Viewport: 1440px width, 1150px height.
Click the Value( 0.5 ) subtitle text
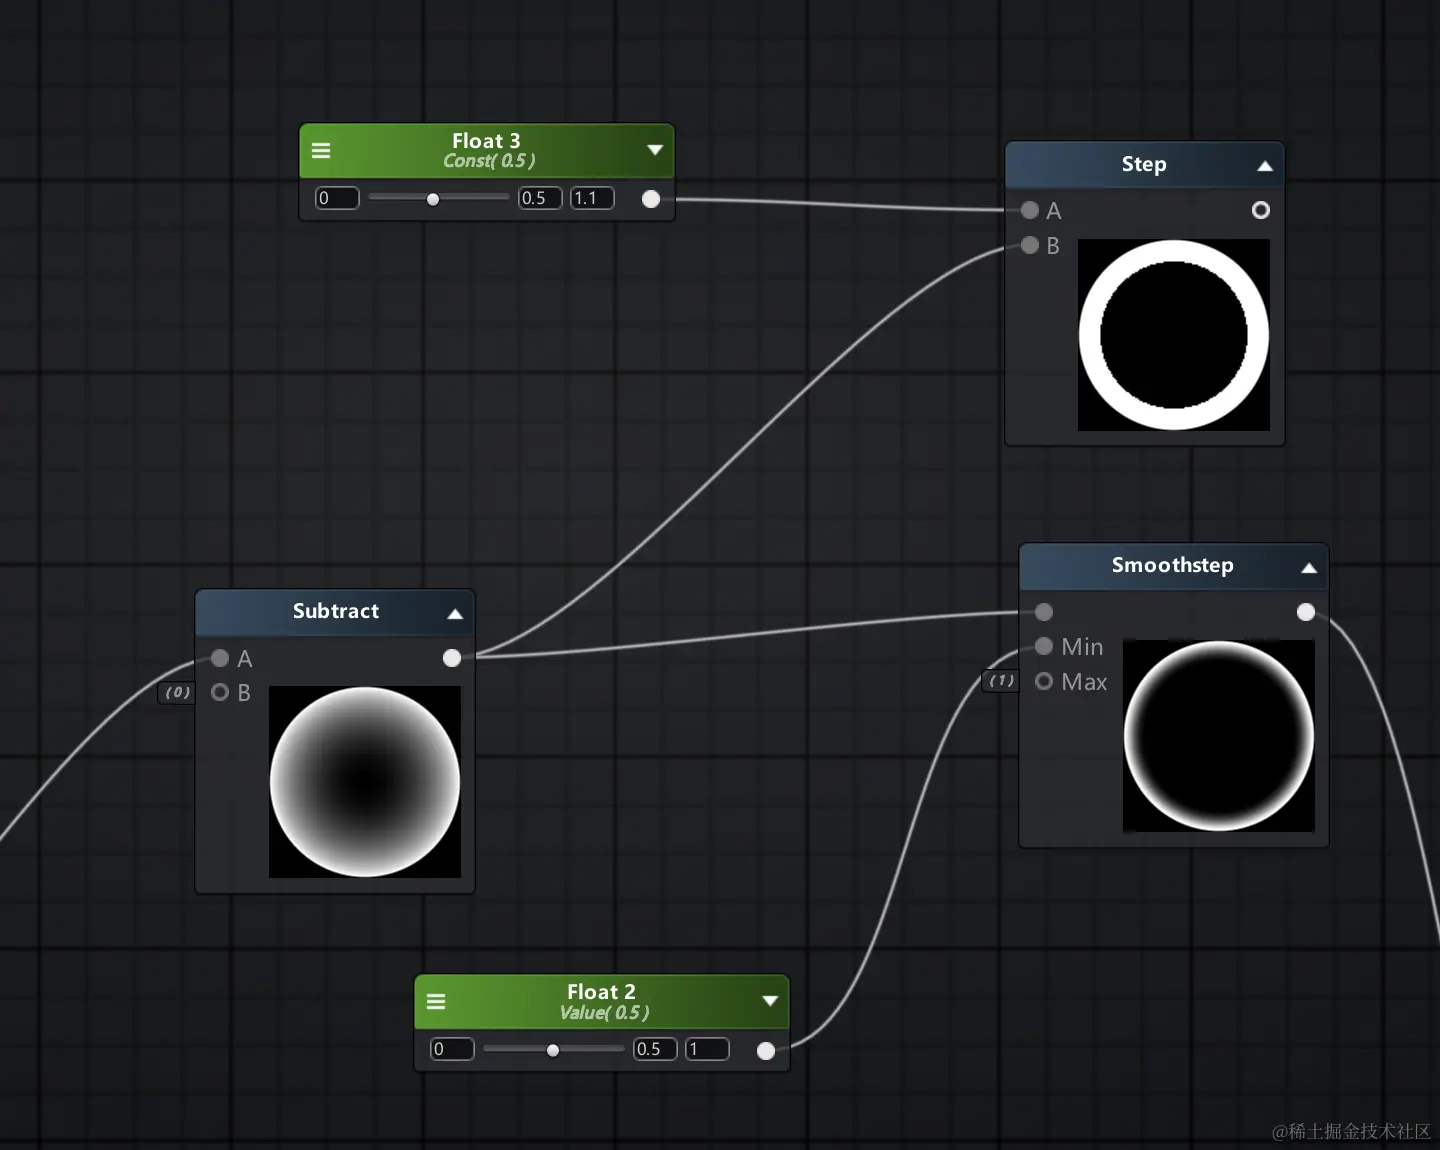pyautogui.click(x=604, y=1013)
